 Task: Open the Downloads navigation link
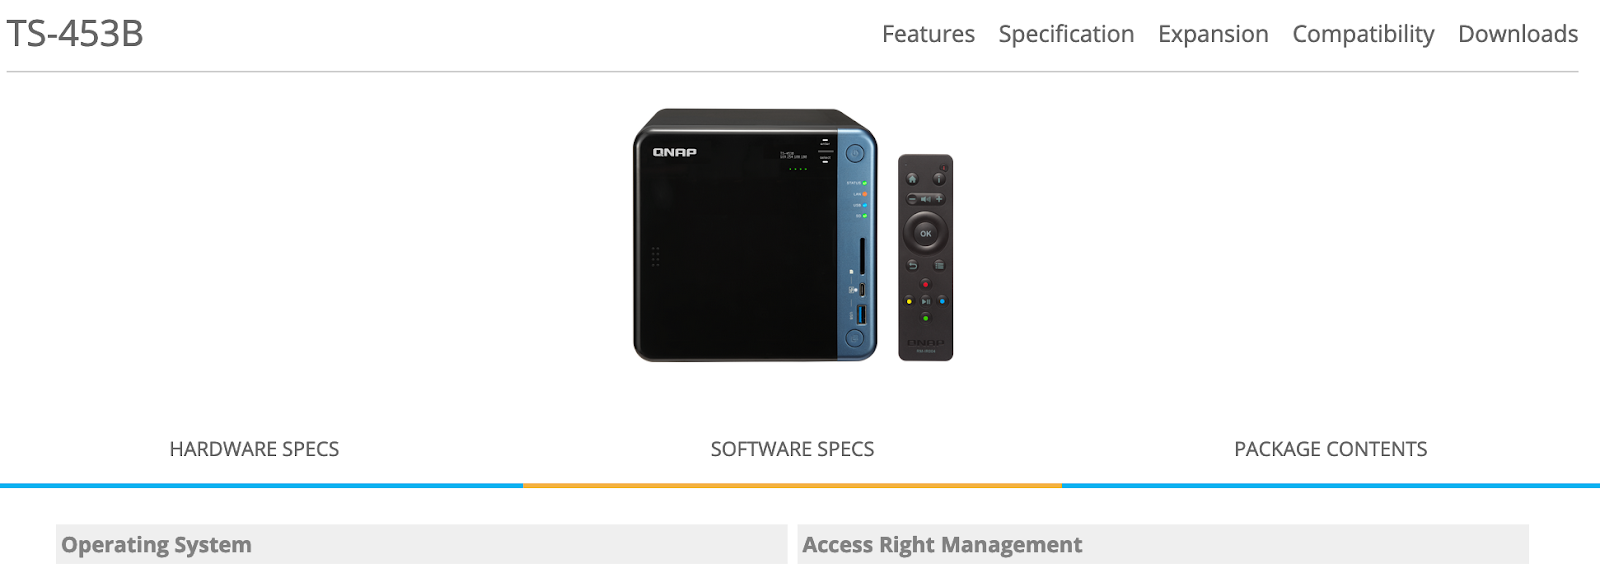point(1518,34)
